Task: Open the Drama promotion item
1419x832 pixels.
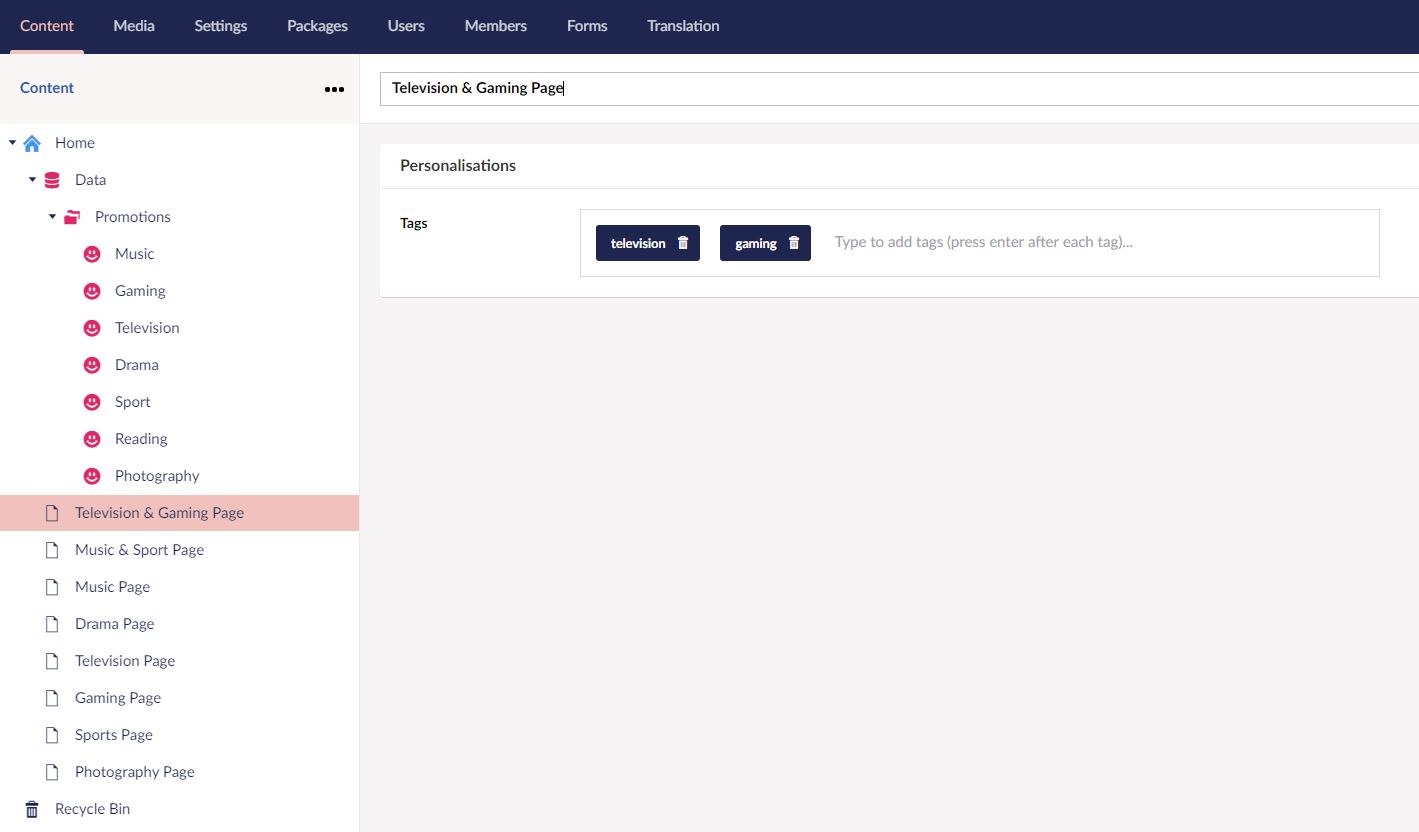Action: 137,365
